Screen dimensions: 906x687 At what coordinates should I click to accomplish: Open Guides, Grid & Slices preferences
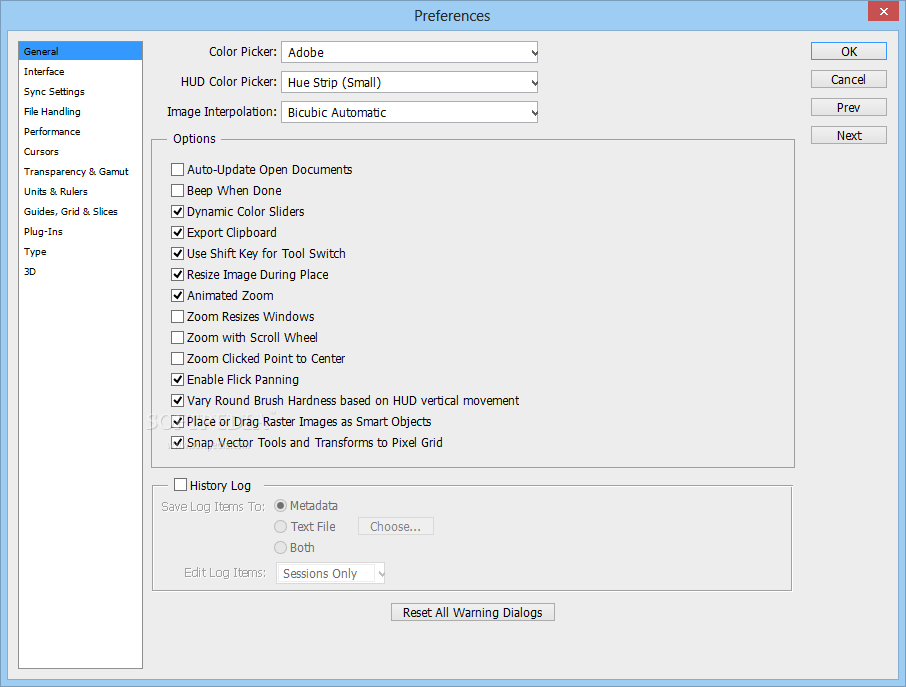[80, 211]
